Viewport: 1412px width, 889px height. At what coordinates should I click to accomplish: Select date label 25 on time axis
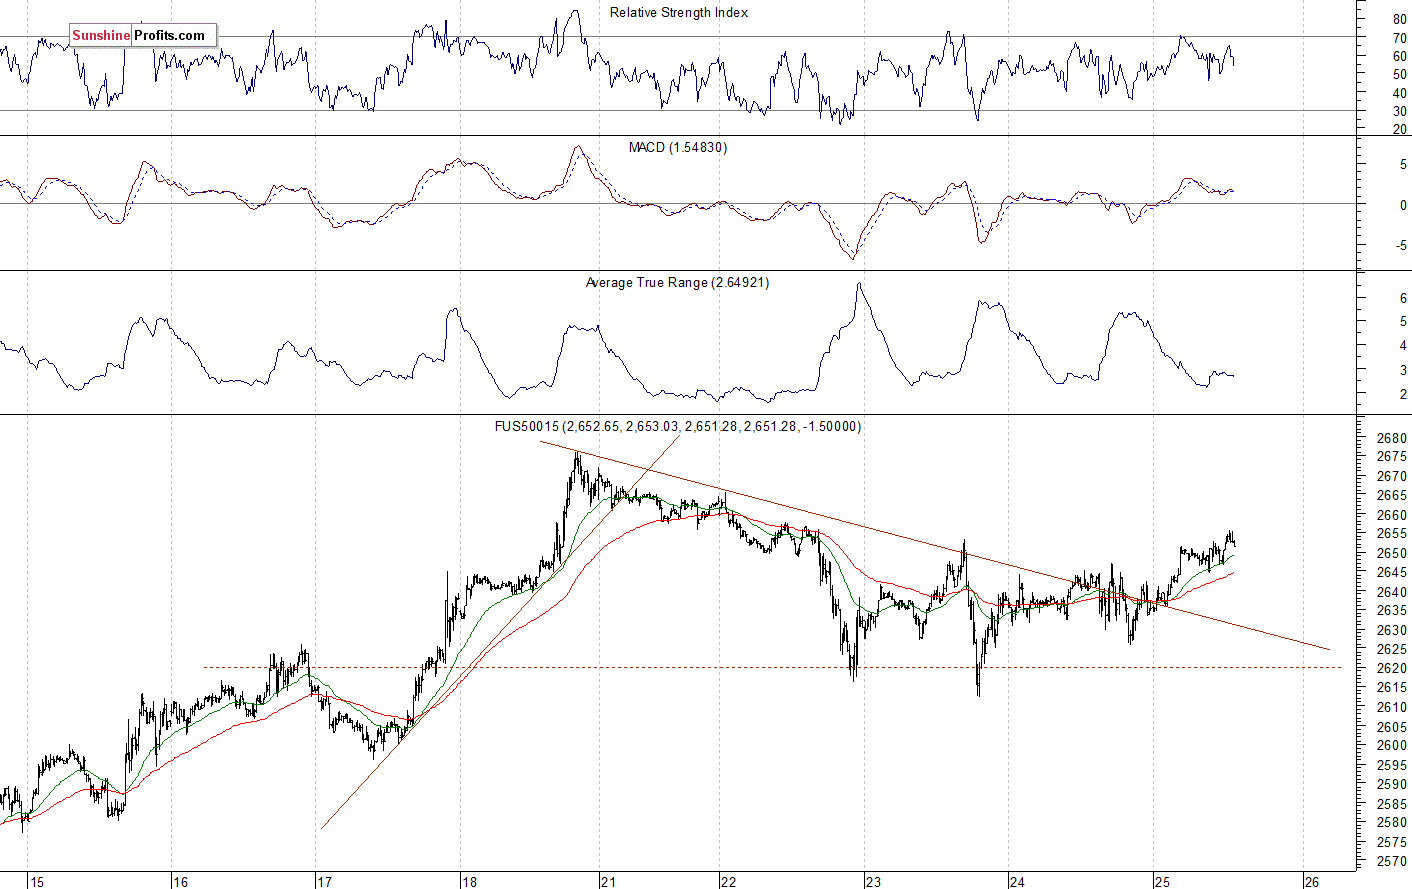pos(1162,882)
